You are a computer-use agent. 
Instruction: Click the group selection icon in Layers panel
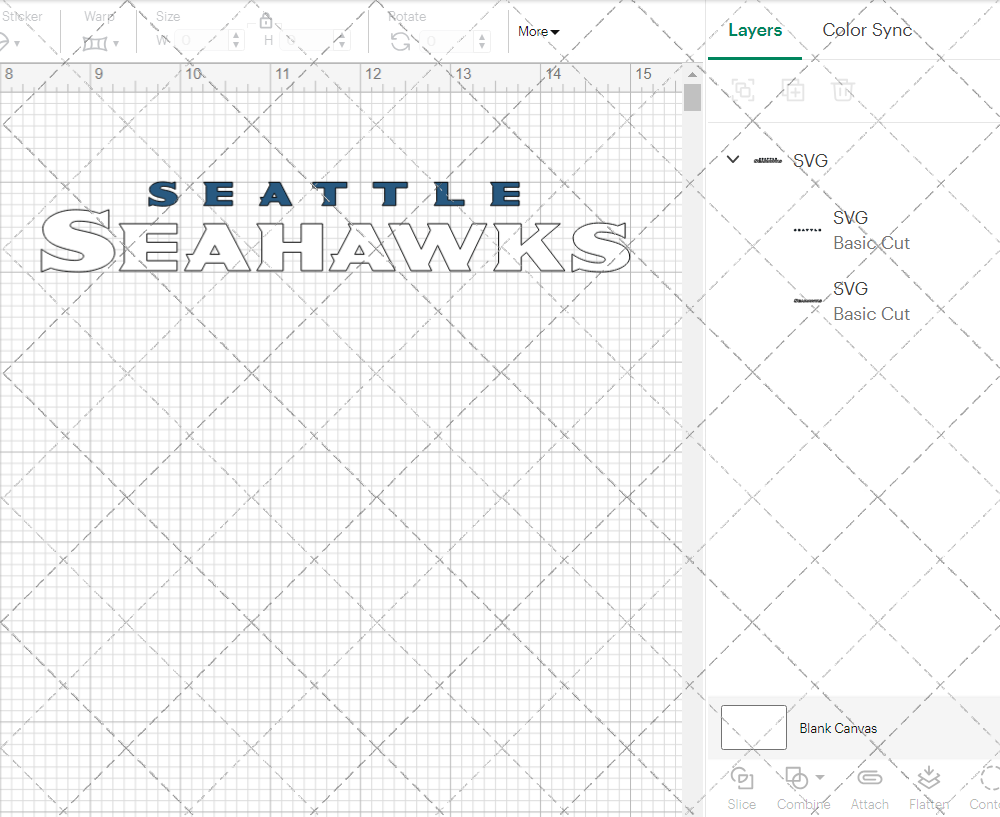coord(742,91)
